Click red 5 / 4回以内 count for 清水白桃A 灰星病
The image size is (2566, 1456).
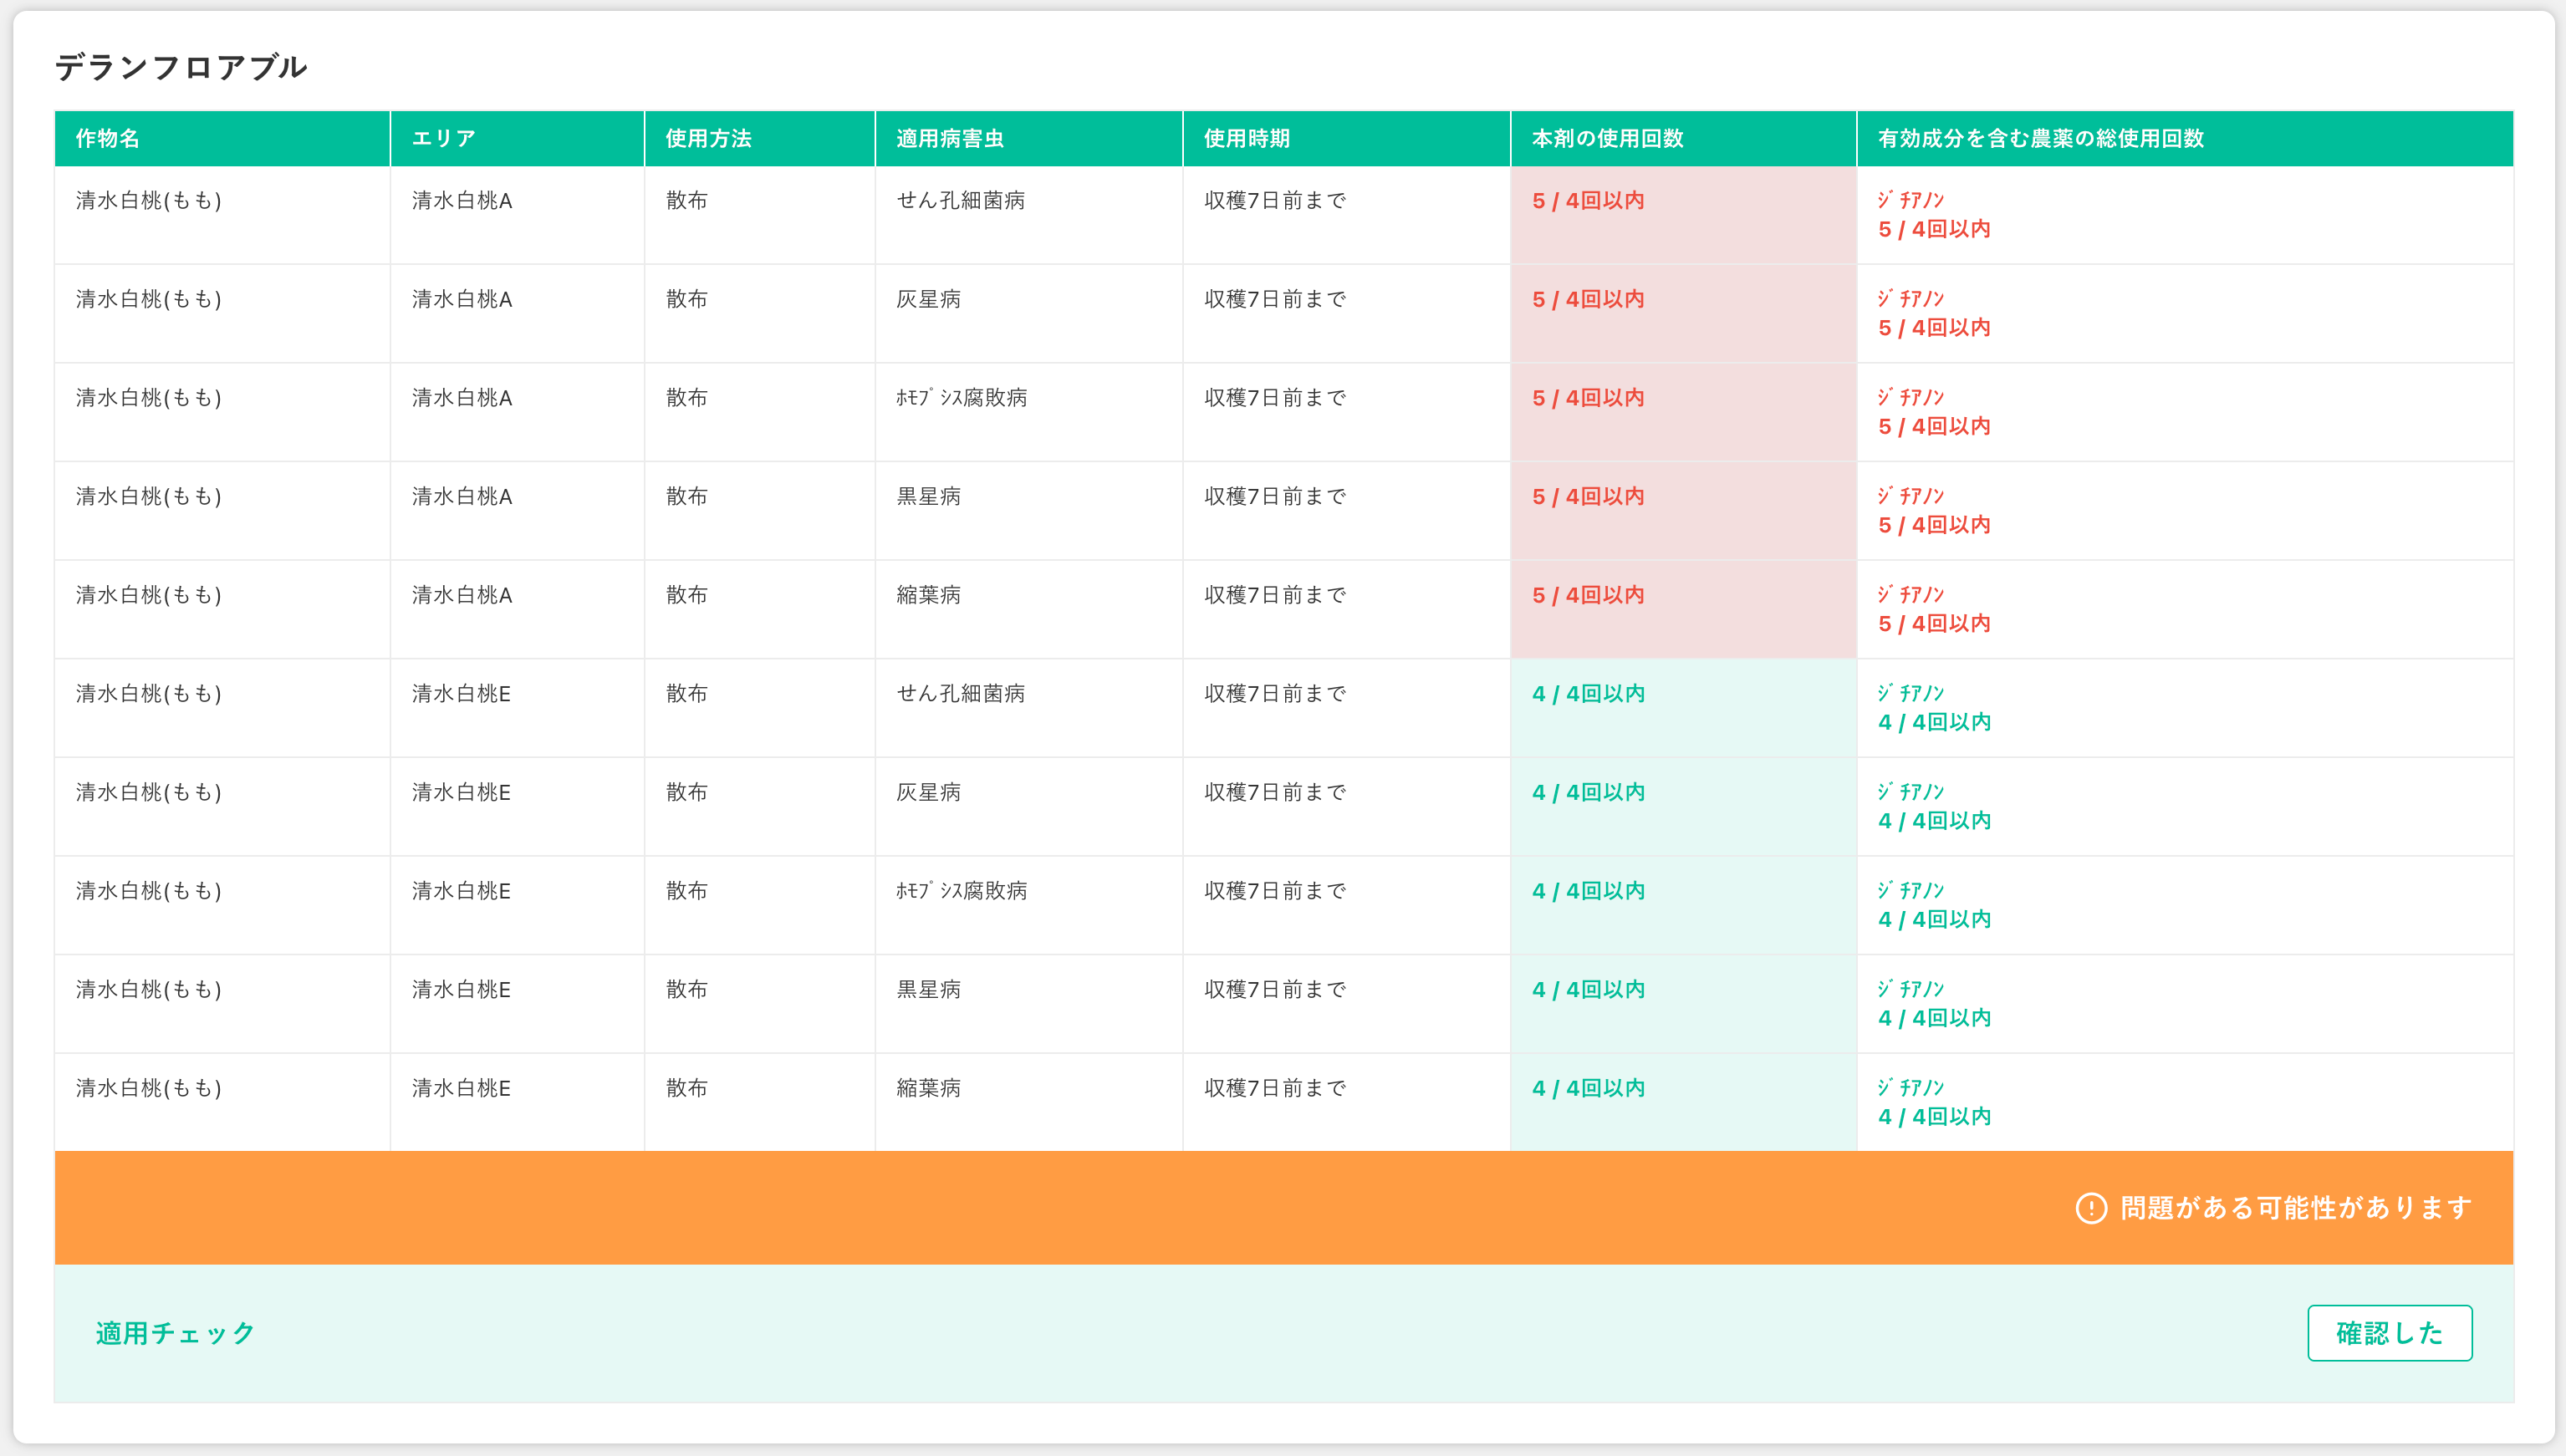(x=1588, y=299)
